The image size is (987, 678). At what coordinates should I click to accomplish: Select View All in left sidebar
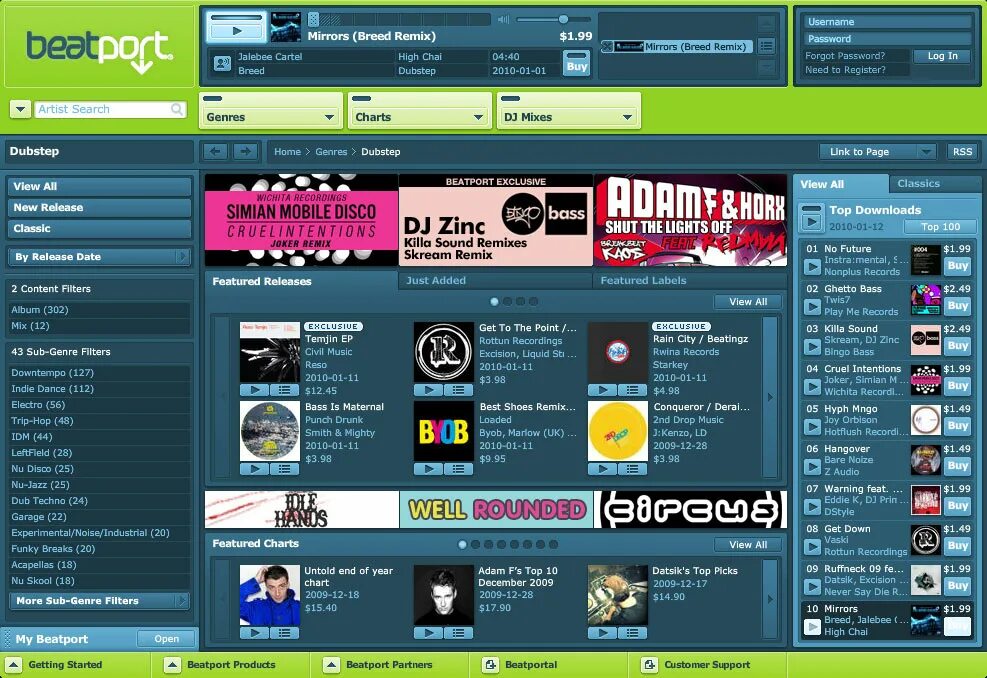point(99,186)
